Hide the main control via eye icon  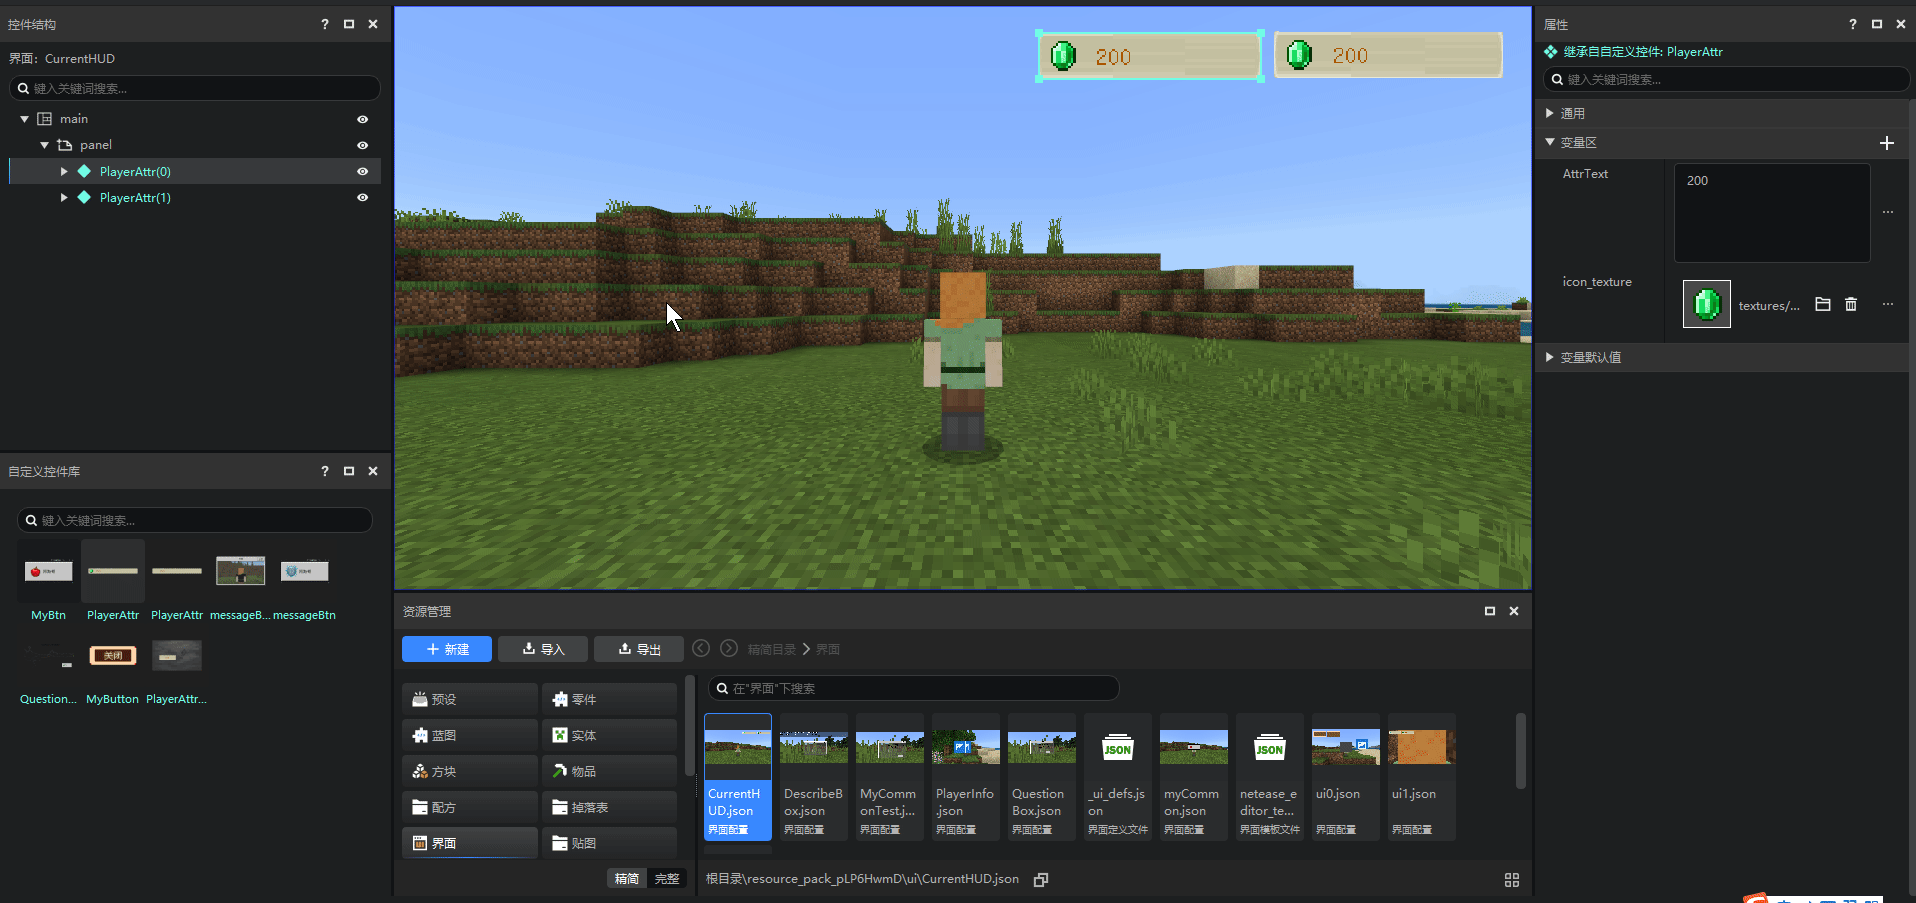point(363,119)
